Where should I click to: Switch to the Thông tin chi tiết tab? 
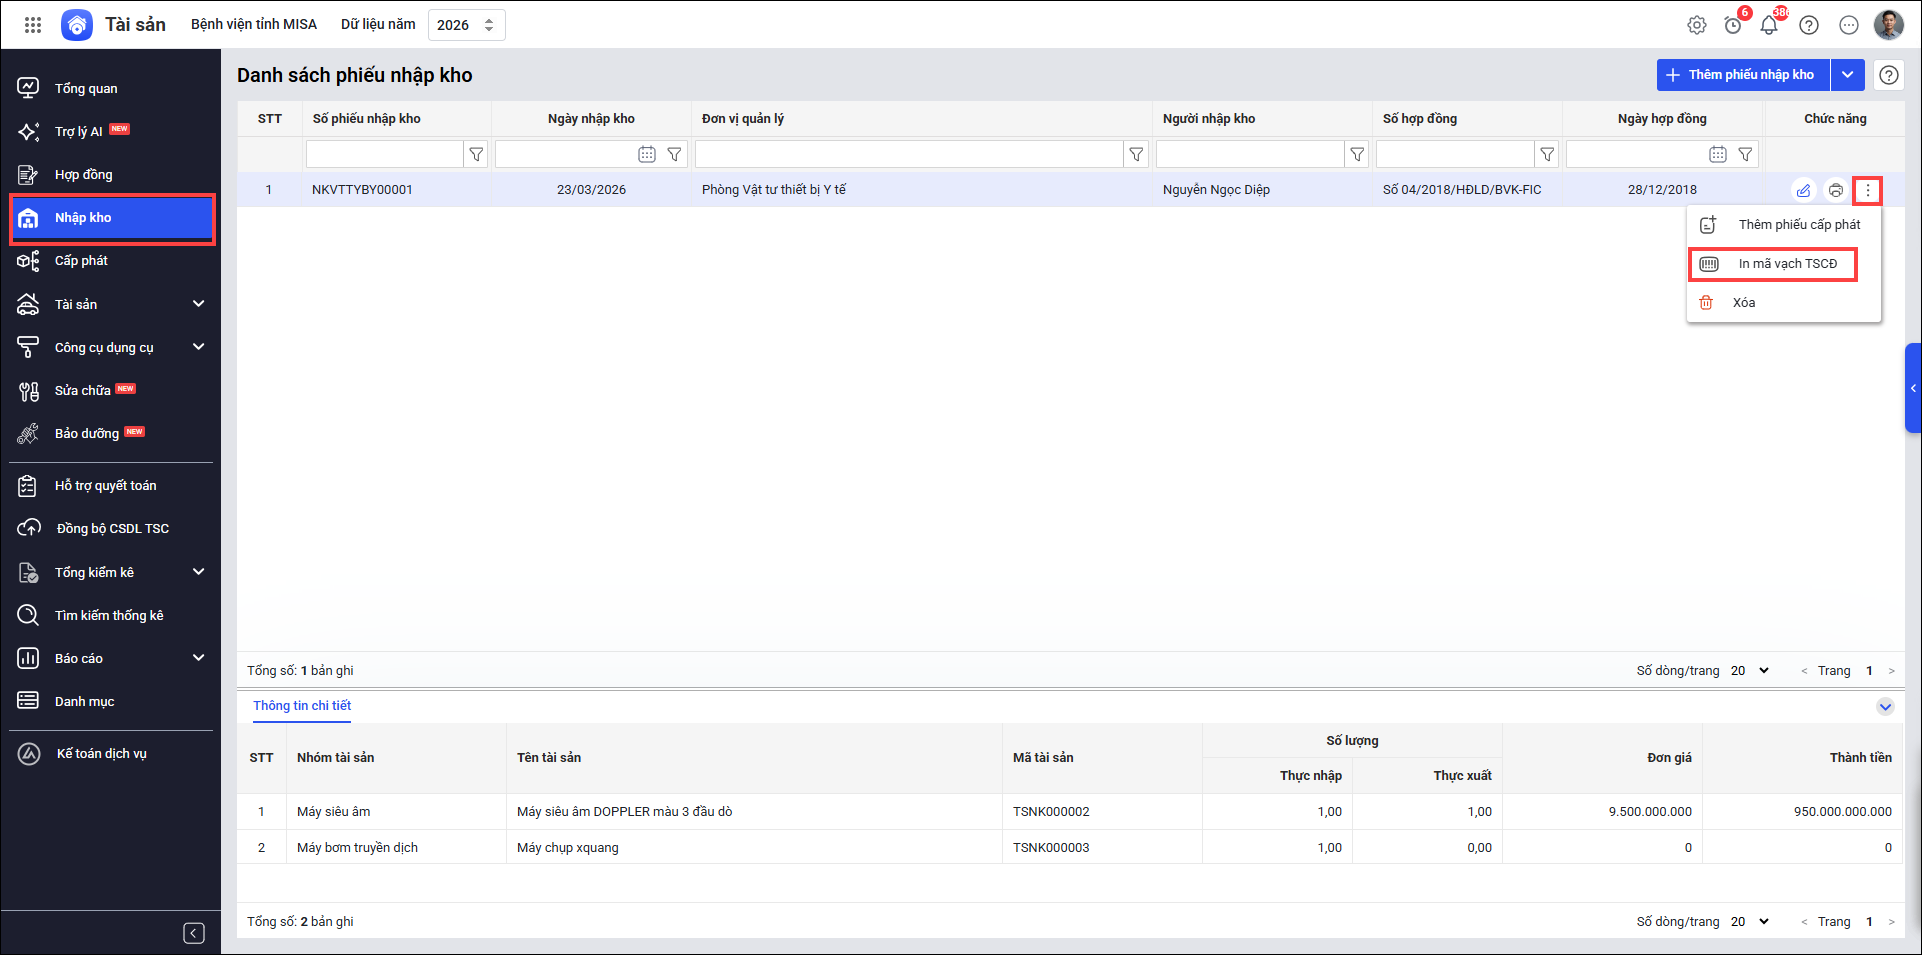pyautogui.click(x=302, y=706)
